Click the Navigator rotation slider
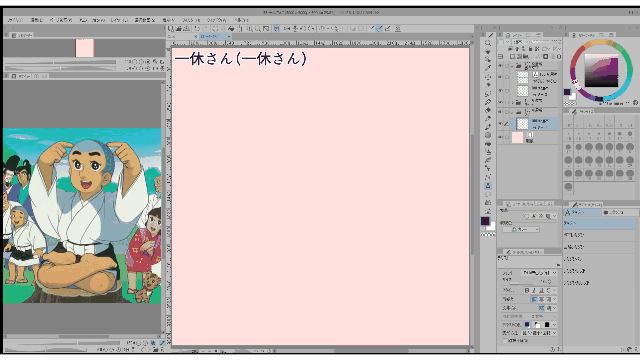Image resolution: width=640 pixels, height=360 pixels. pos(60,68)
